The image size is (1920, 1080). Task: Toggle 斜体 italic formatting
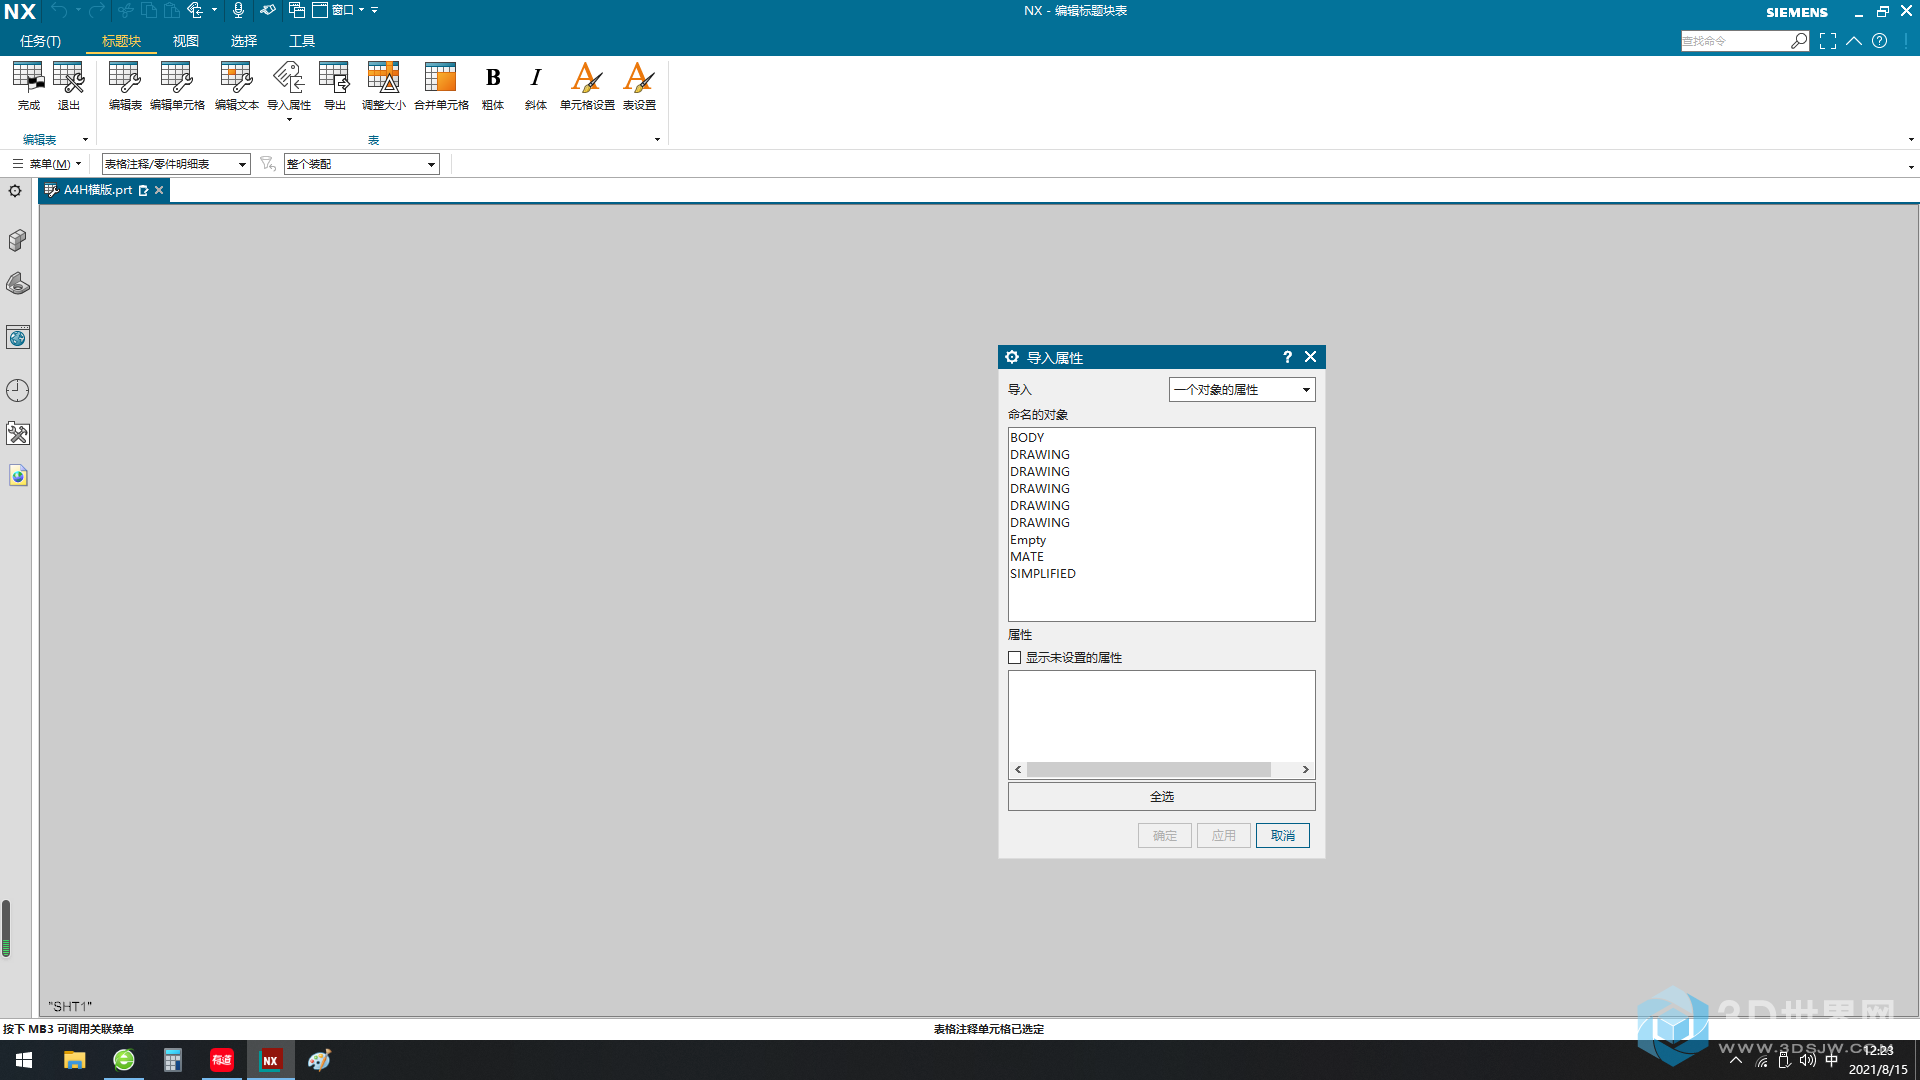(x=536, y=86)
